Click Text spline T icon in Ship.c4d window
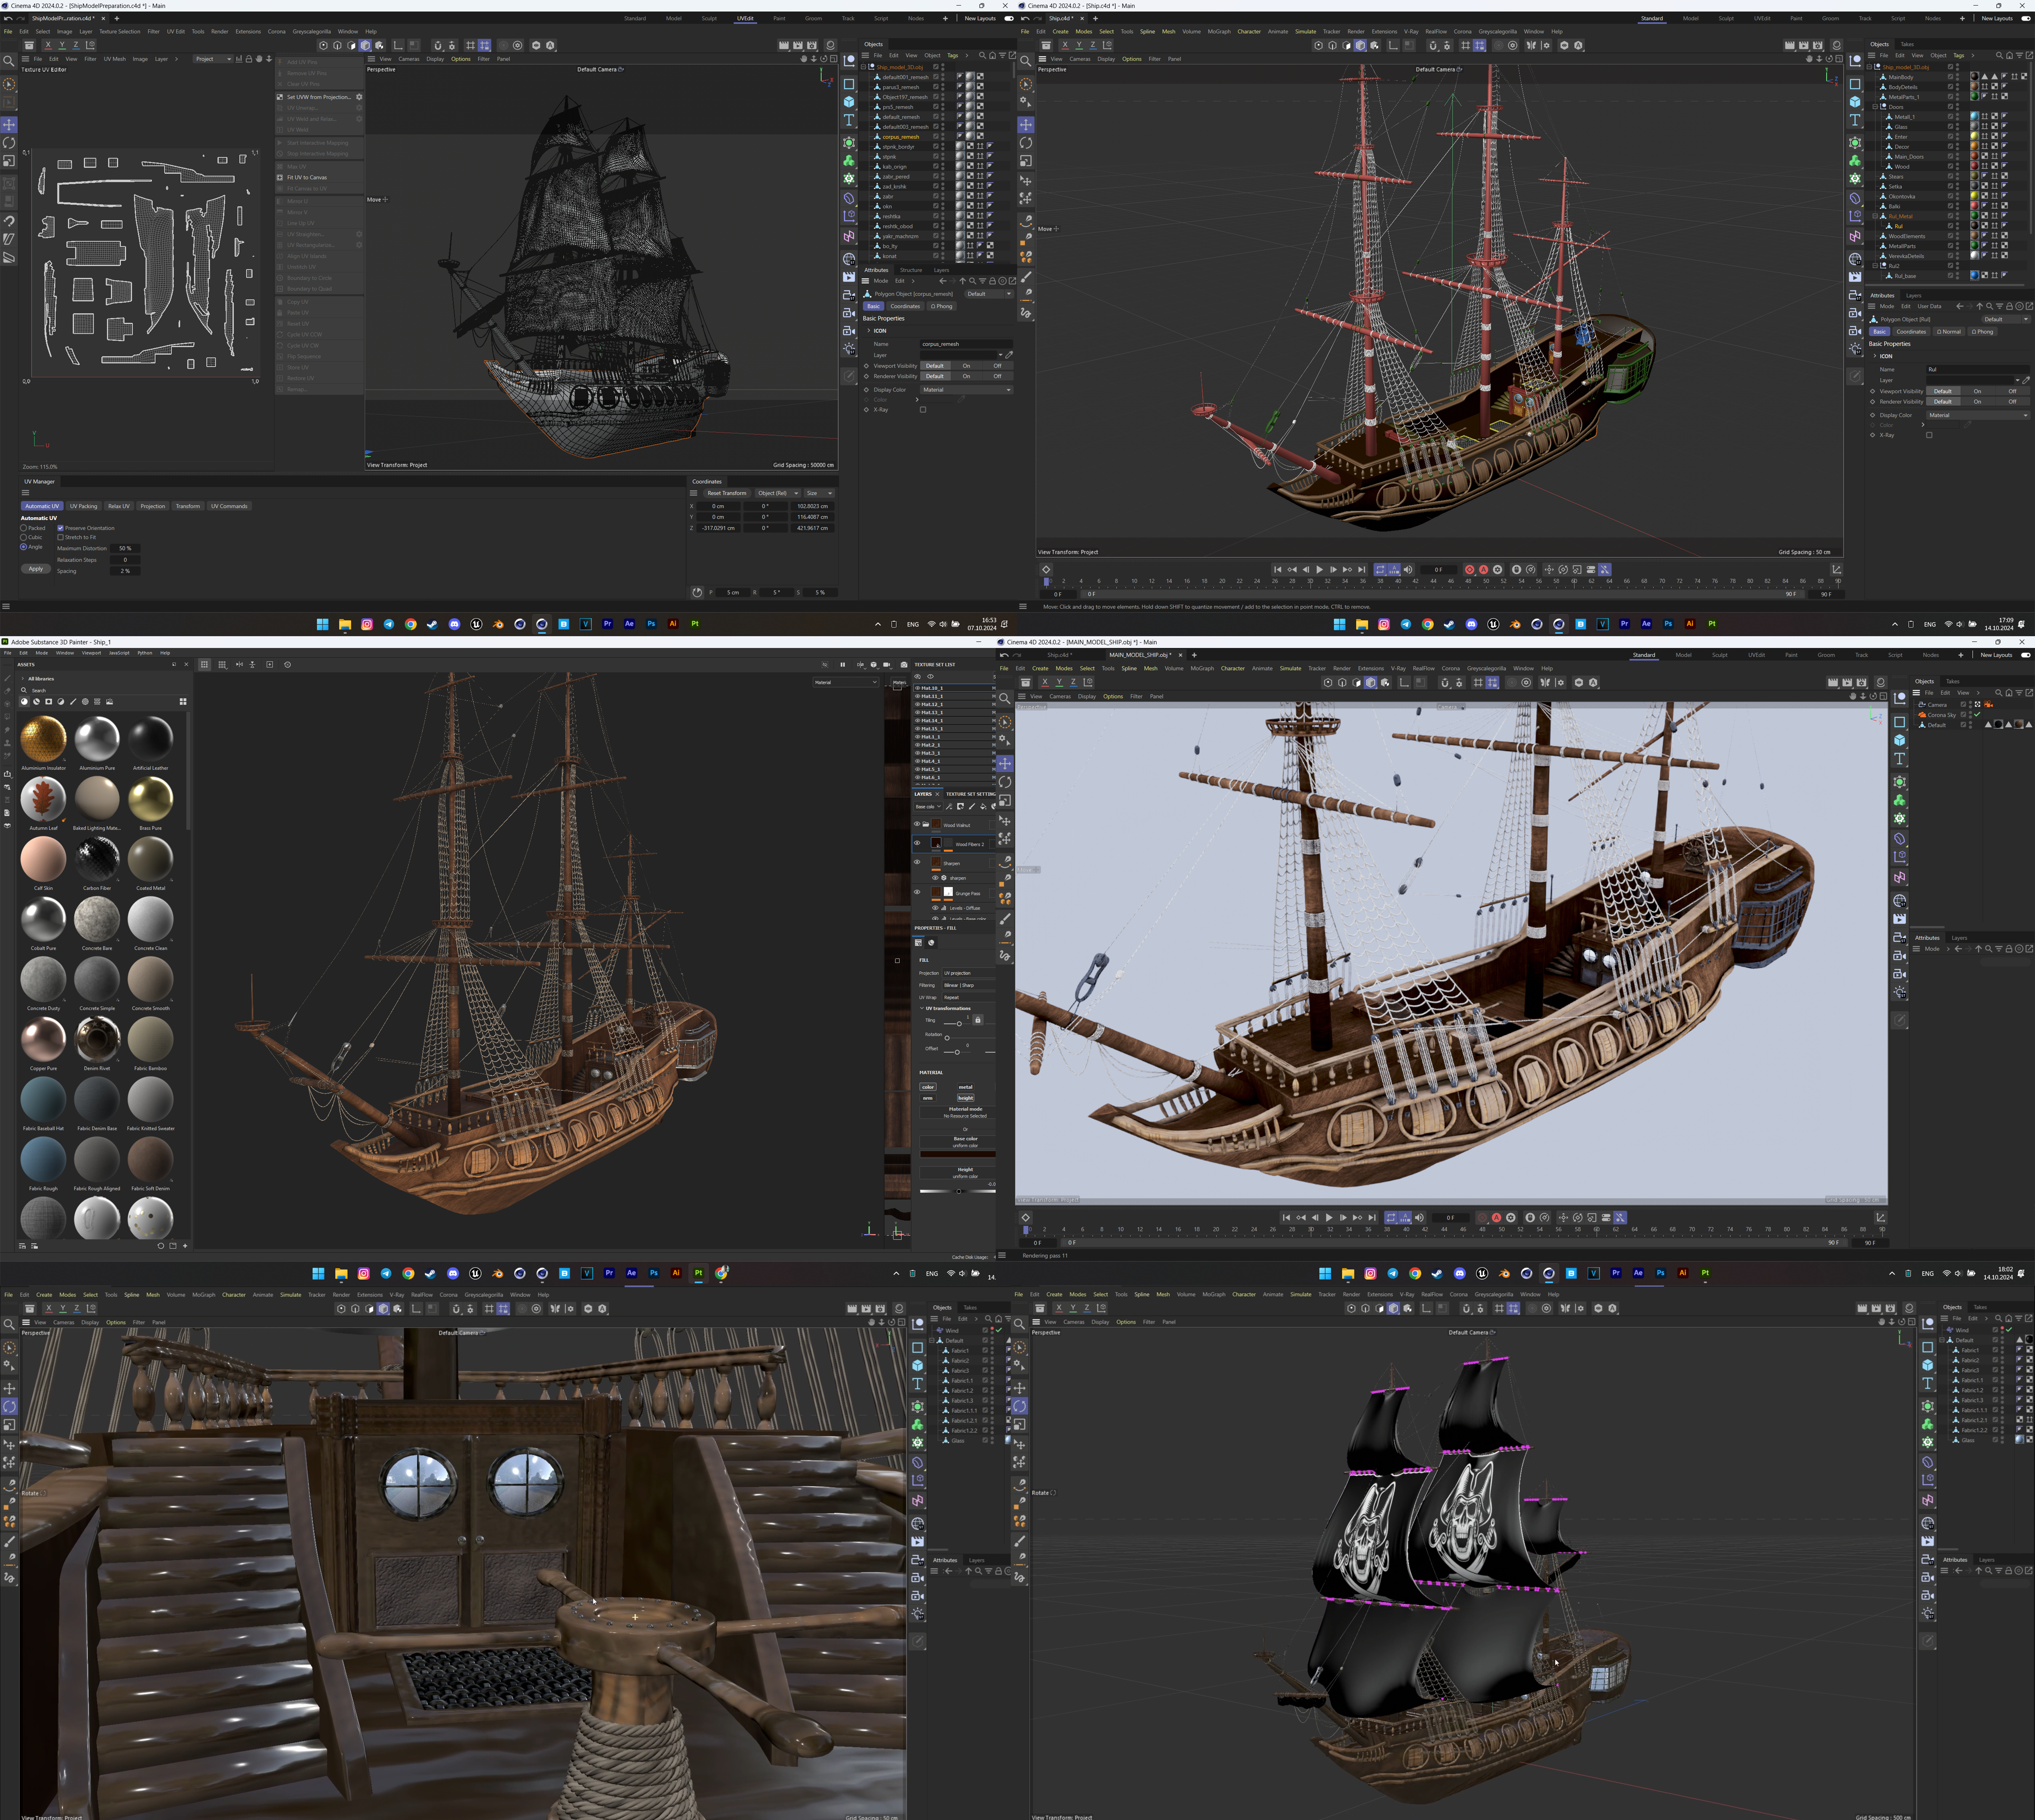 click(x=1855, y=120)
